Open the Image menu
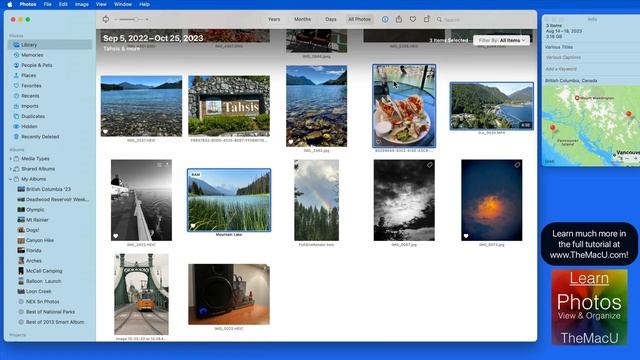 (82, 4)
